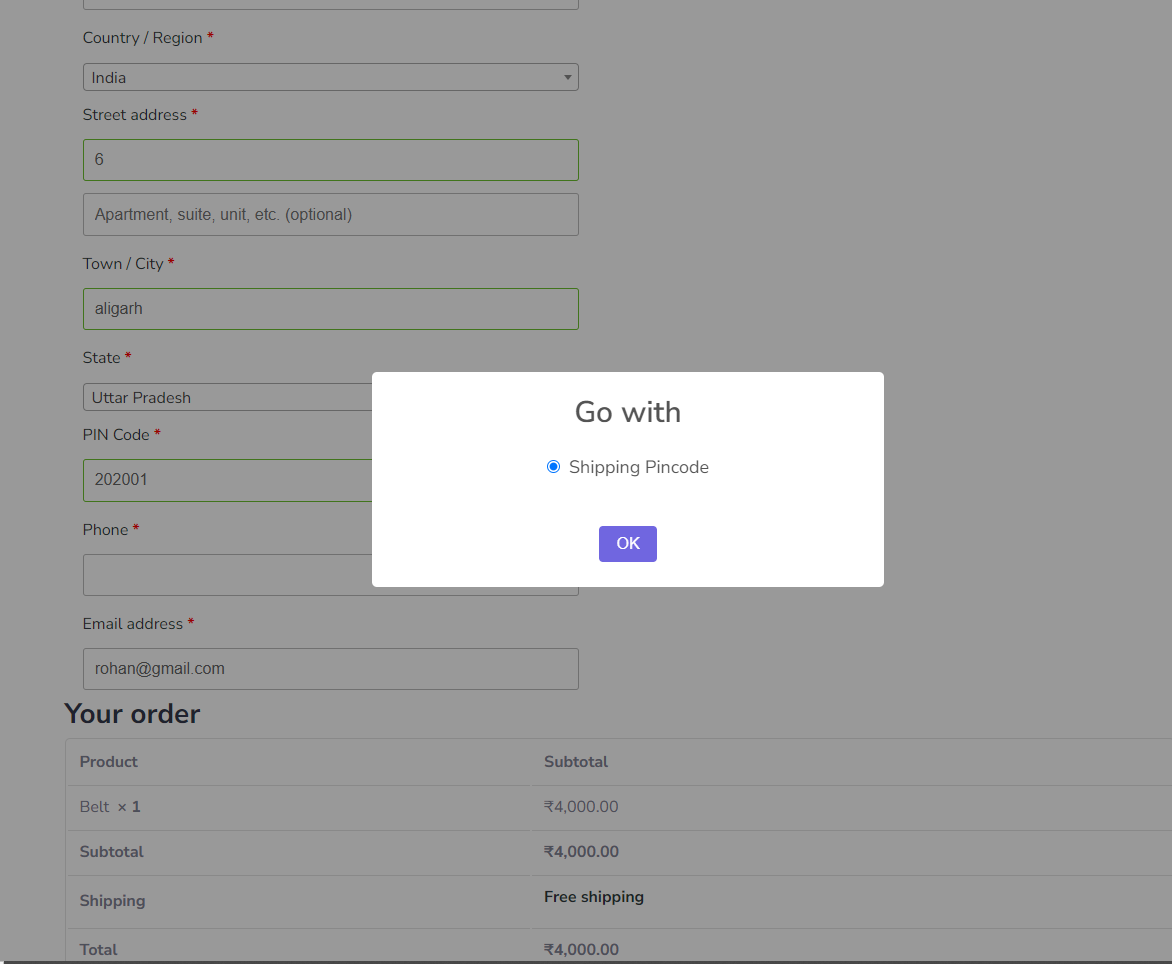Select the Town / City field with aligarh
The image size is (1172, 964).
(x=330, y=308)
